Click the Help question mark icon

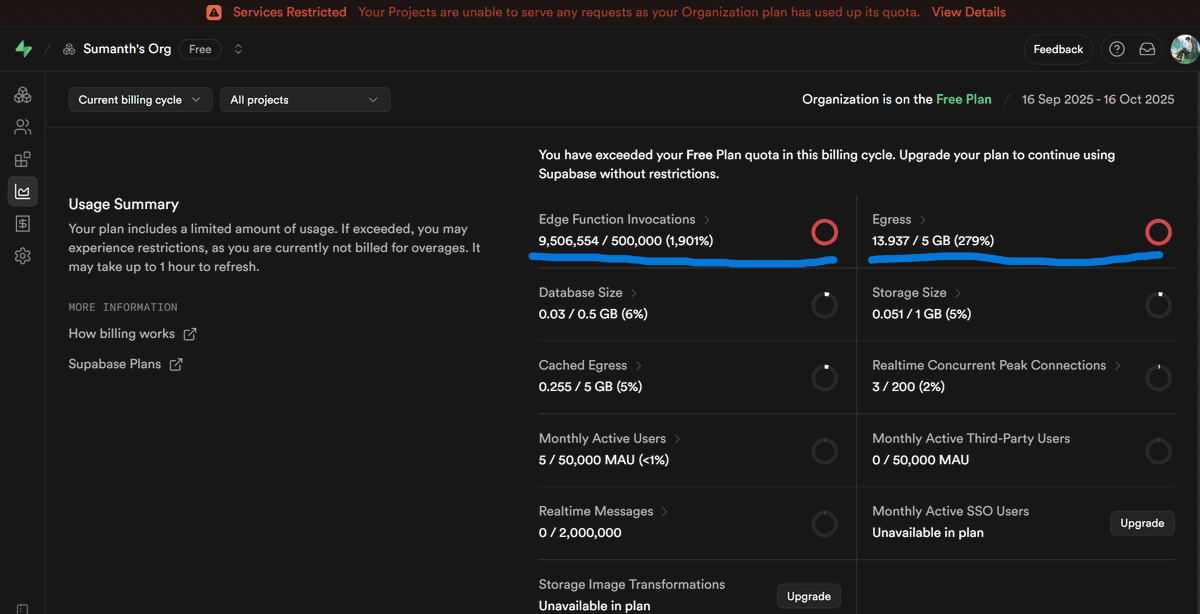click(x=1117, y=49)
